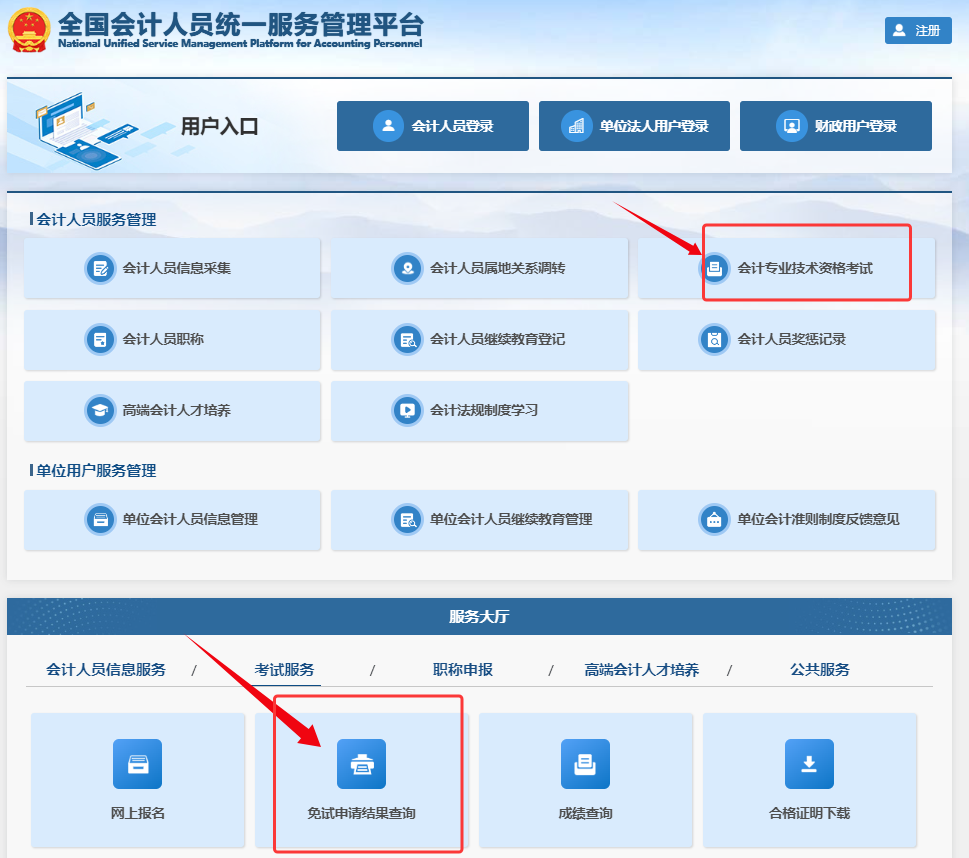Click the 会计人员属地关系调转 location icon
Image resolution: width=969 pixels, height=858 pixels.
coord(407,268)
